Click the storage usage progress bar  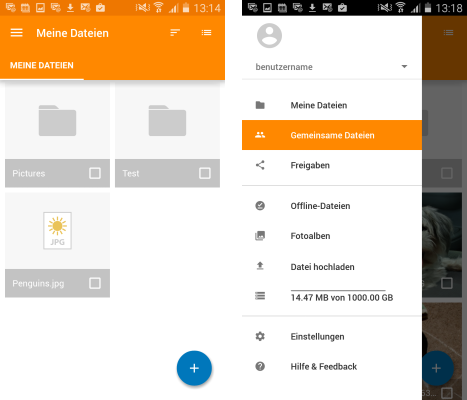tap(338, 290)
